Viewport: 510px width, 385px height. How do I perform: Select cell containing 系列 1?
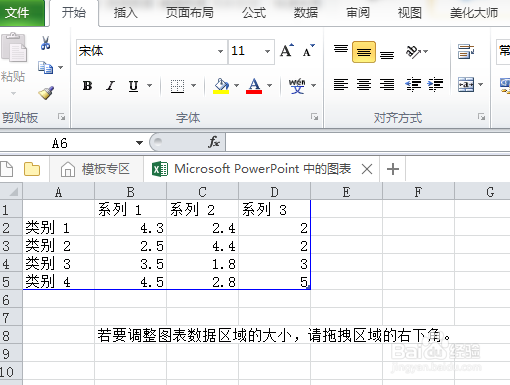(x=130, y=210)
